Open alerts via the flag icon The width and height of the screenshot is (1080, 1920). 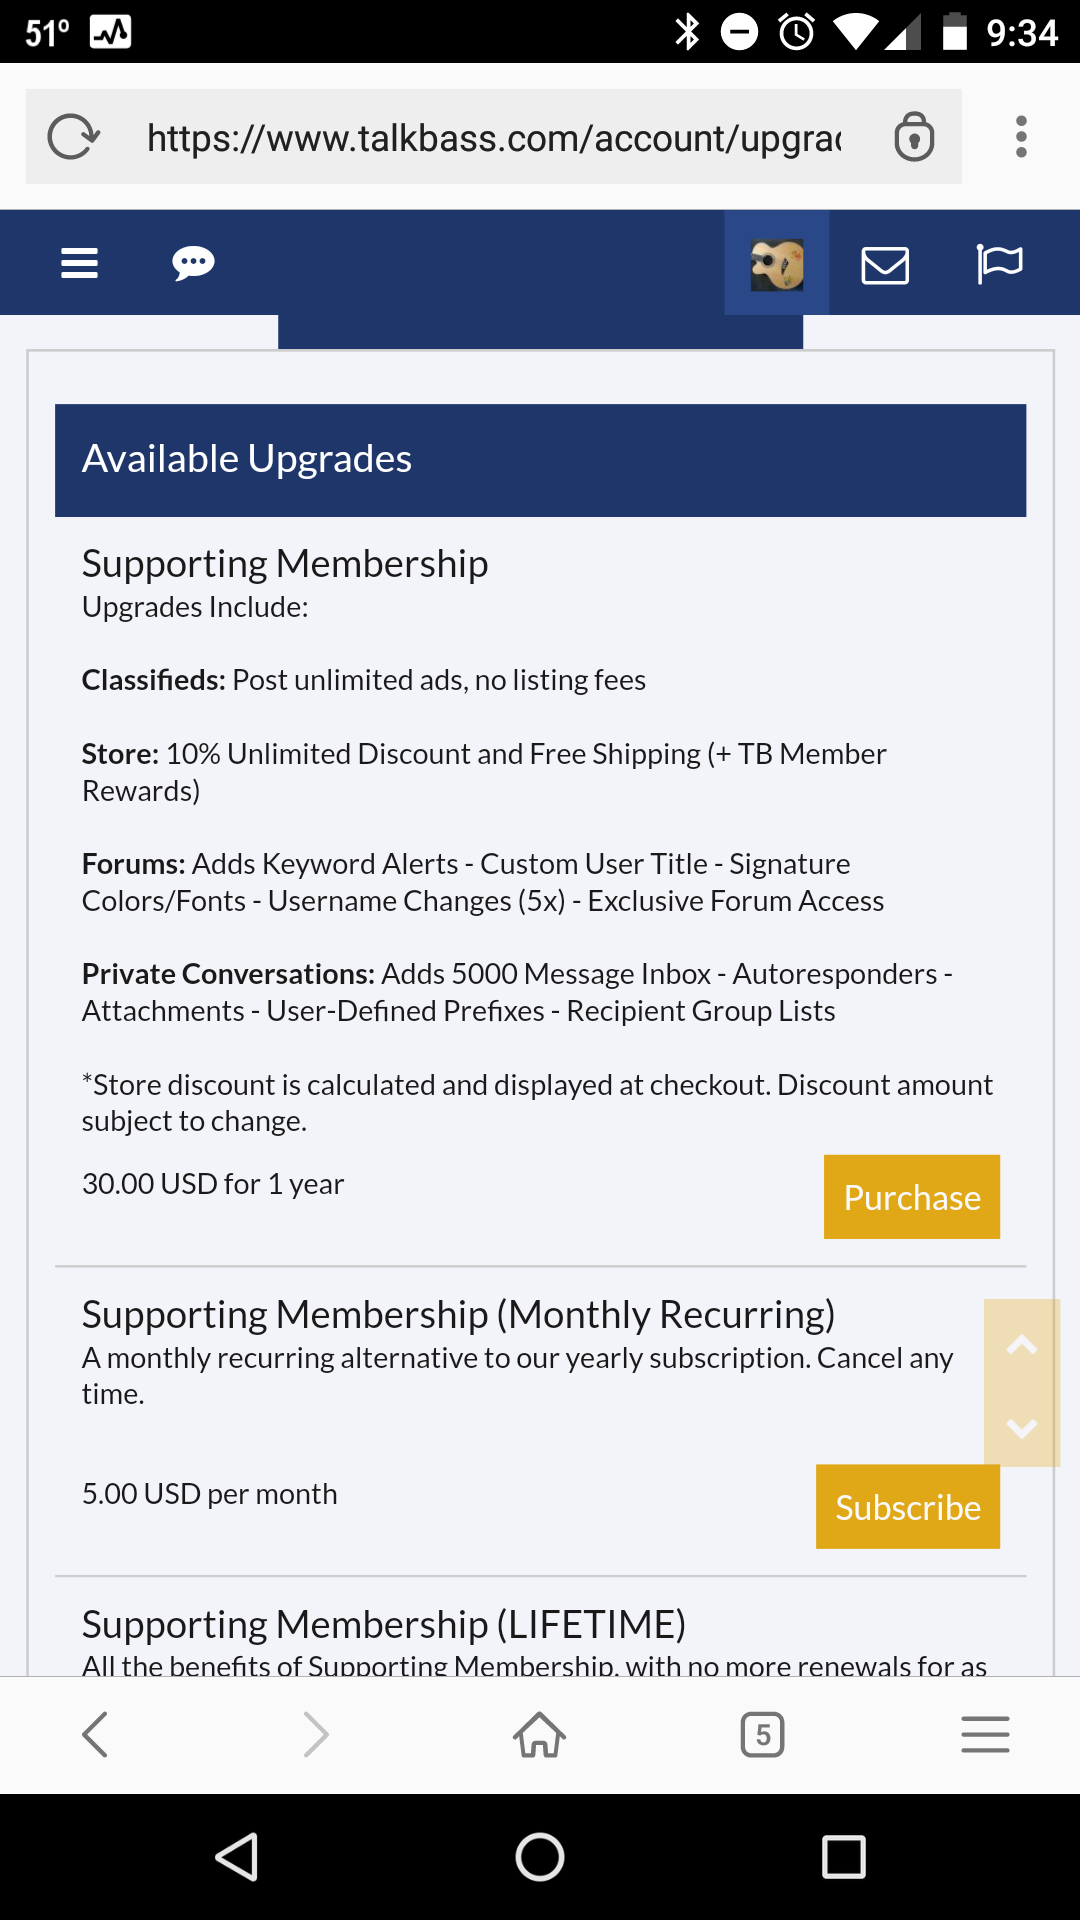(x=999, y=264)
